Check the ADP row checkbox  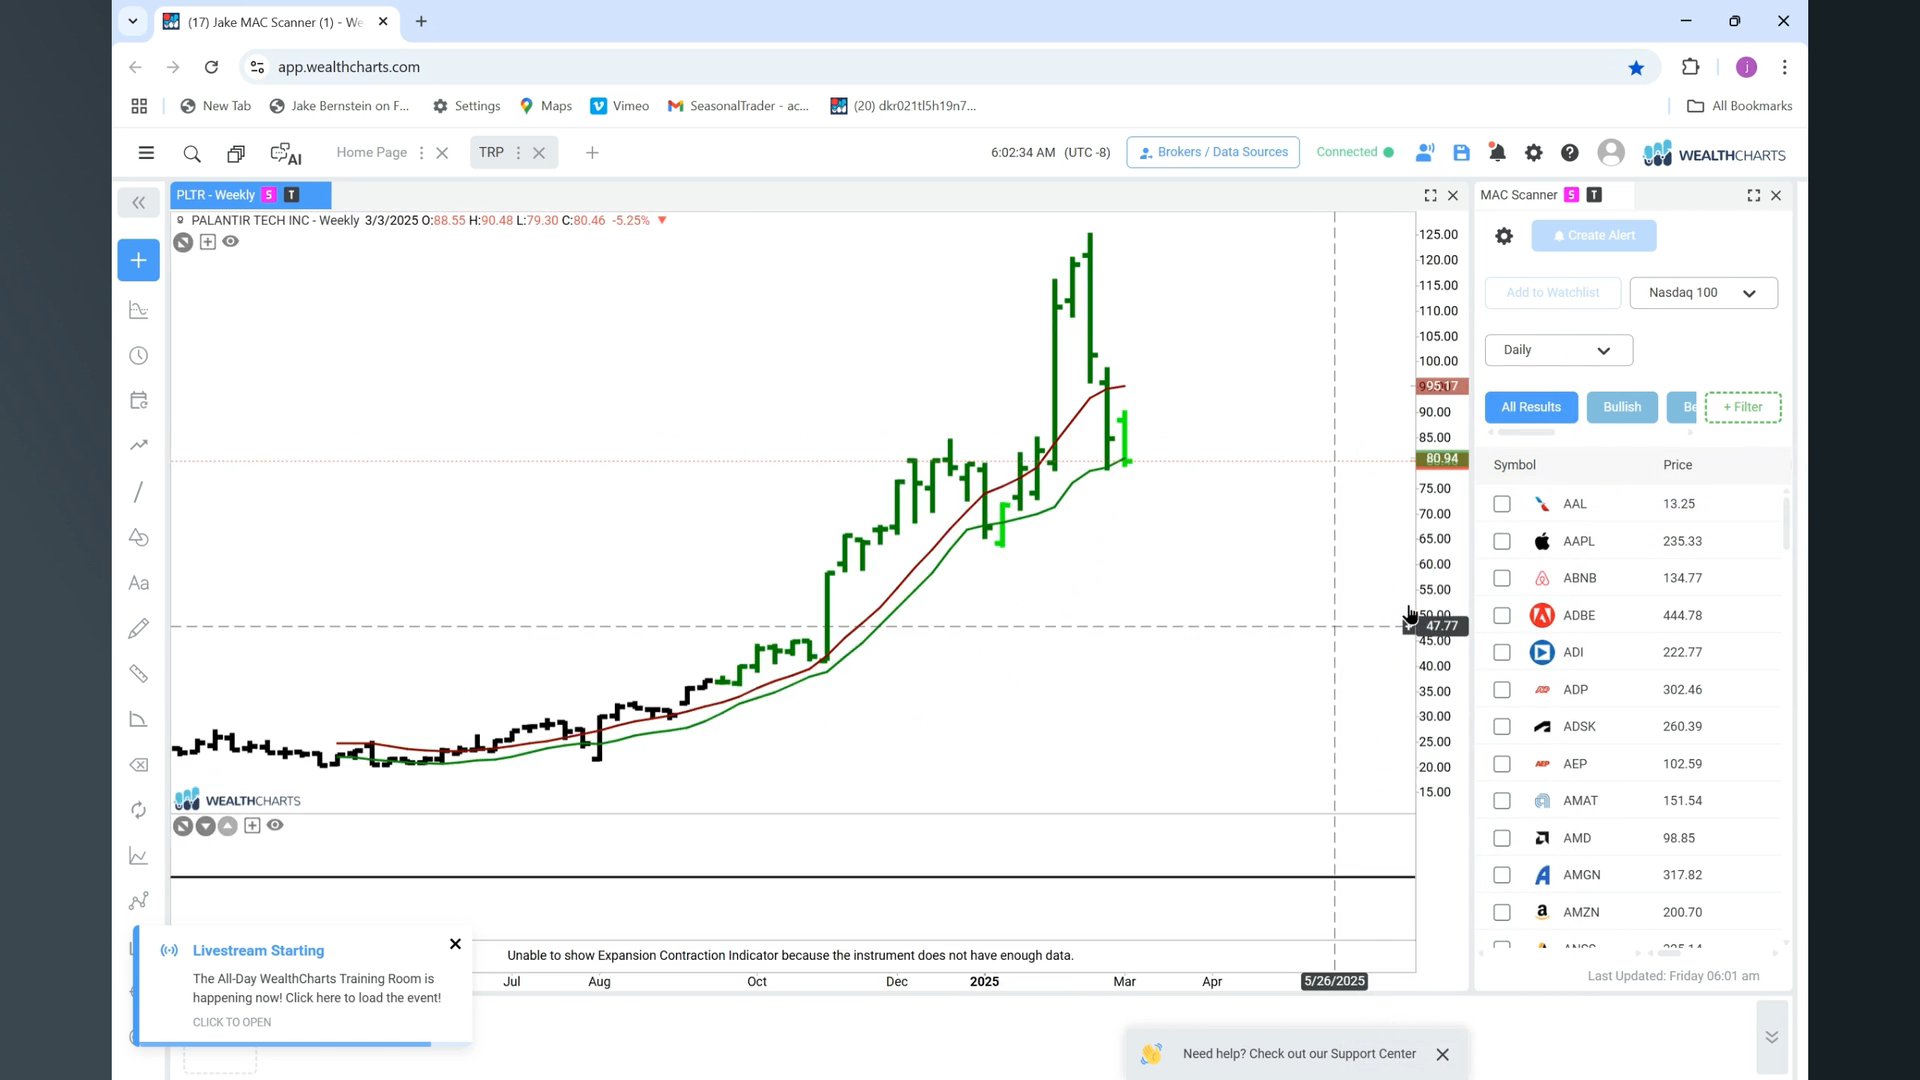(x=1502, y=690)
